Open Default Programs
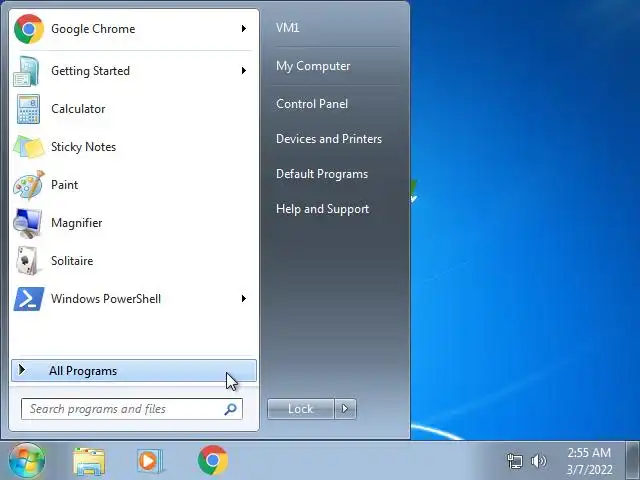The height and width of the screenshot is (480, 640). tap(322, 174)
